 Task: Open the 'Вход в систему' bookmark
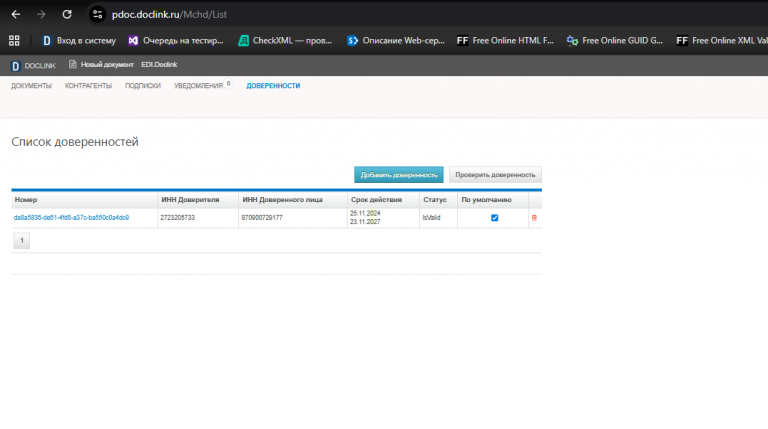coord(79,41)
